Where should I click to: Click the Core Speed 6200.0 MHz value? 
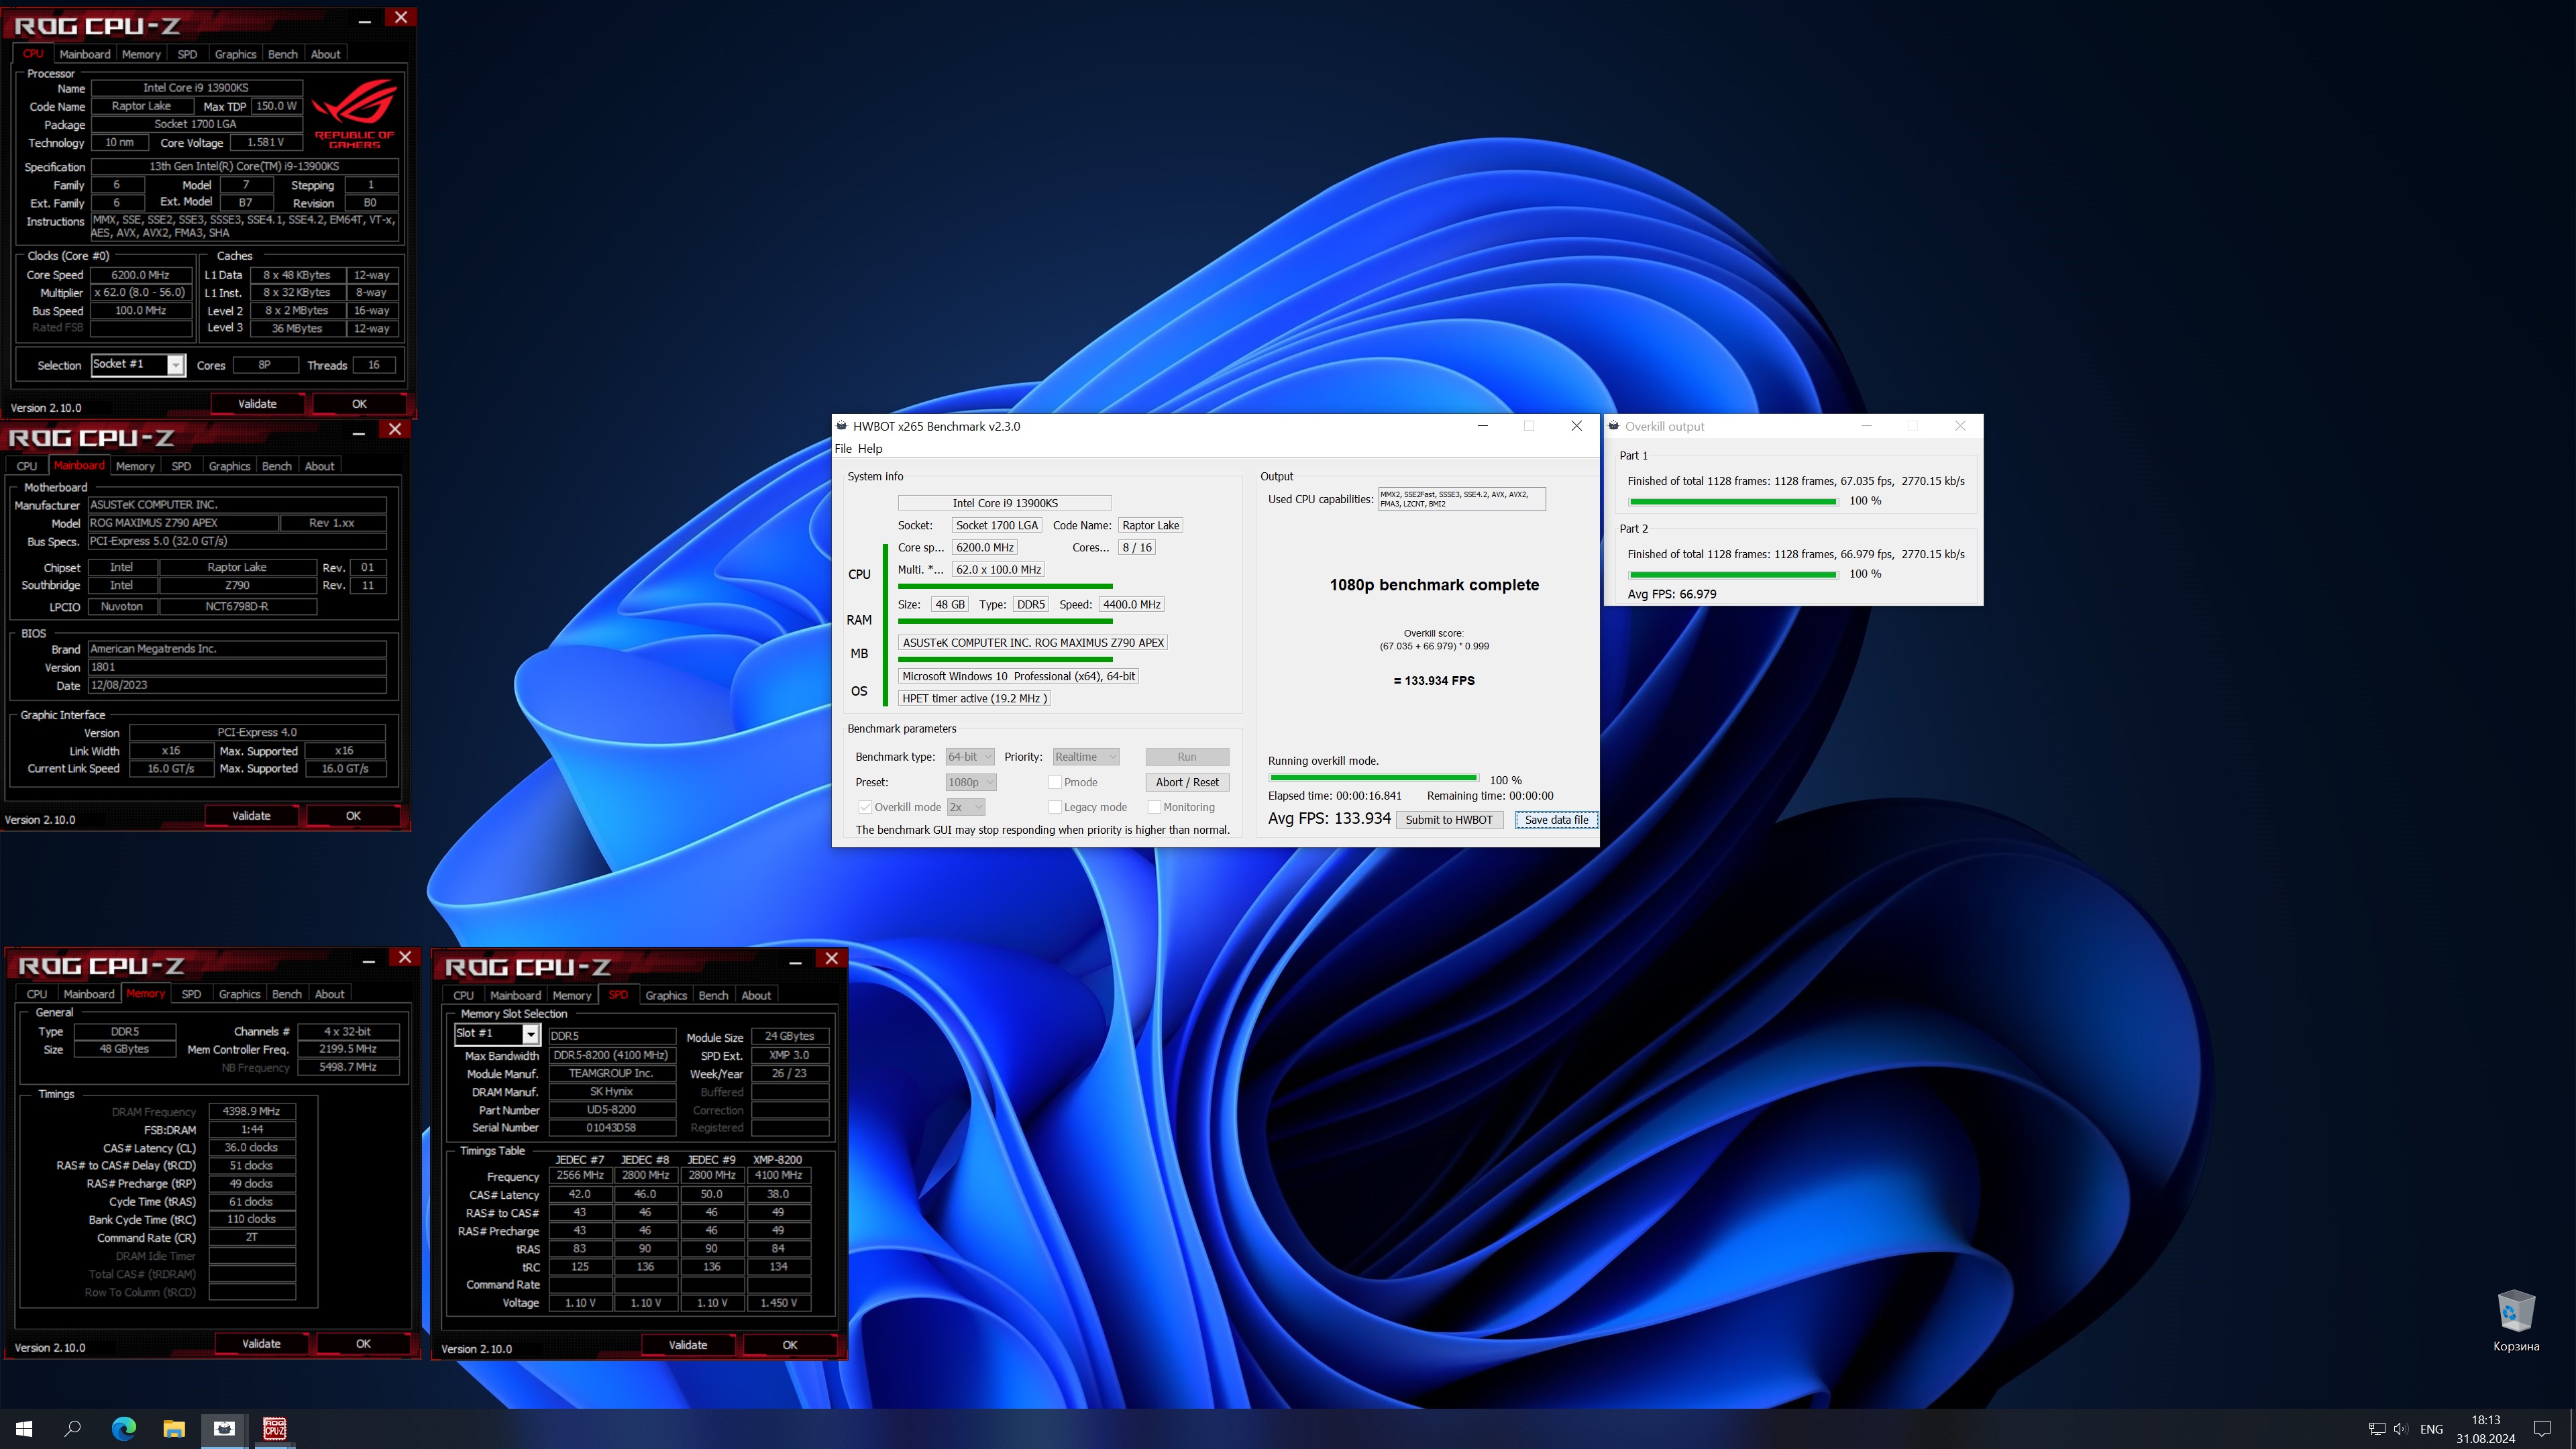click(x=141, y=275)
